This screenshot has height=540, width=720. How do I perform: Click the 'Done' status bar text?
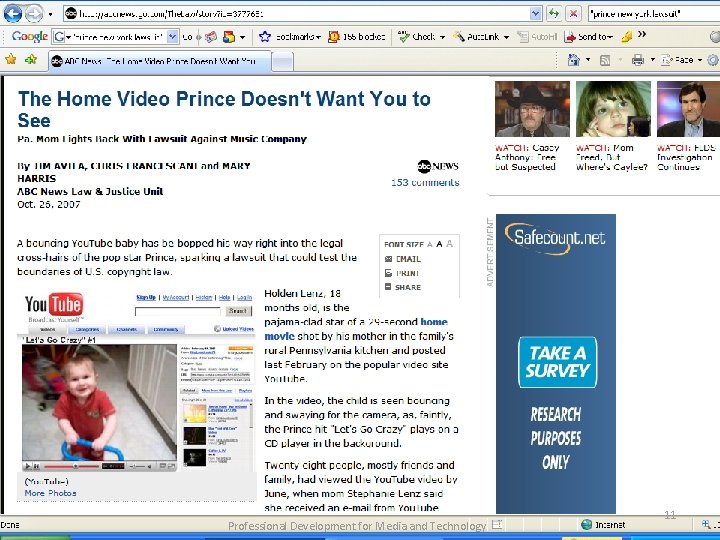(x=10, y=525)
